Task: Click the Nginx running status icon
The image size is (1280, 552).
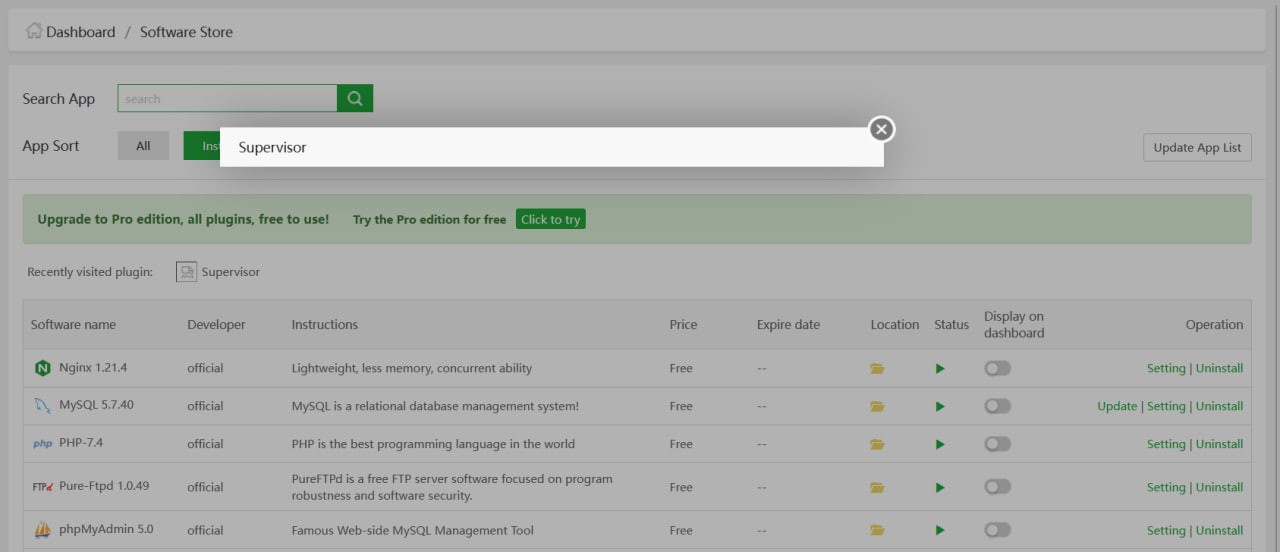Action: (940, 369)
